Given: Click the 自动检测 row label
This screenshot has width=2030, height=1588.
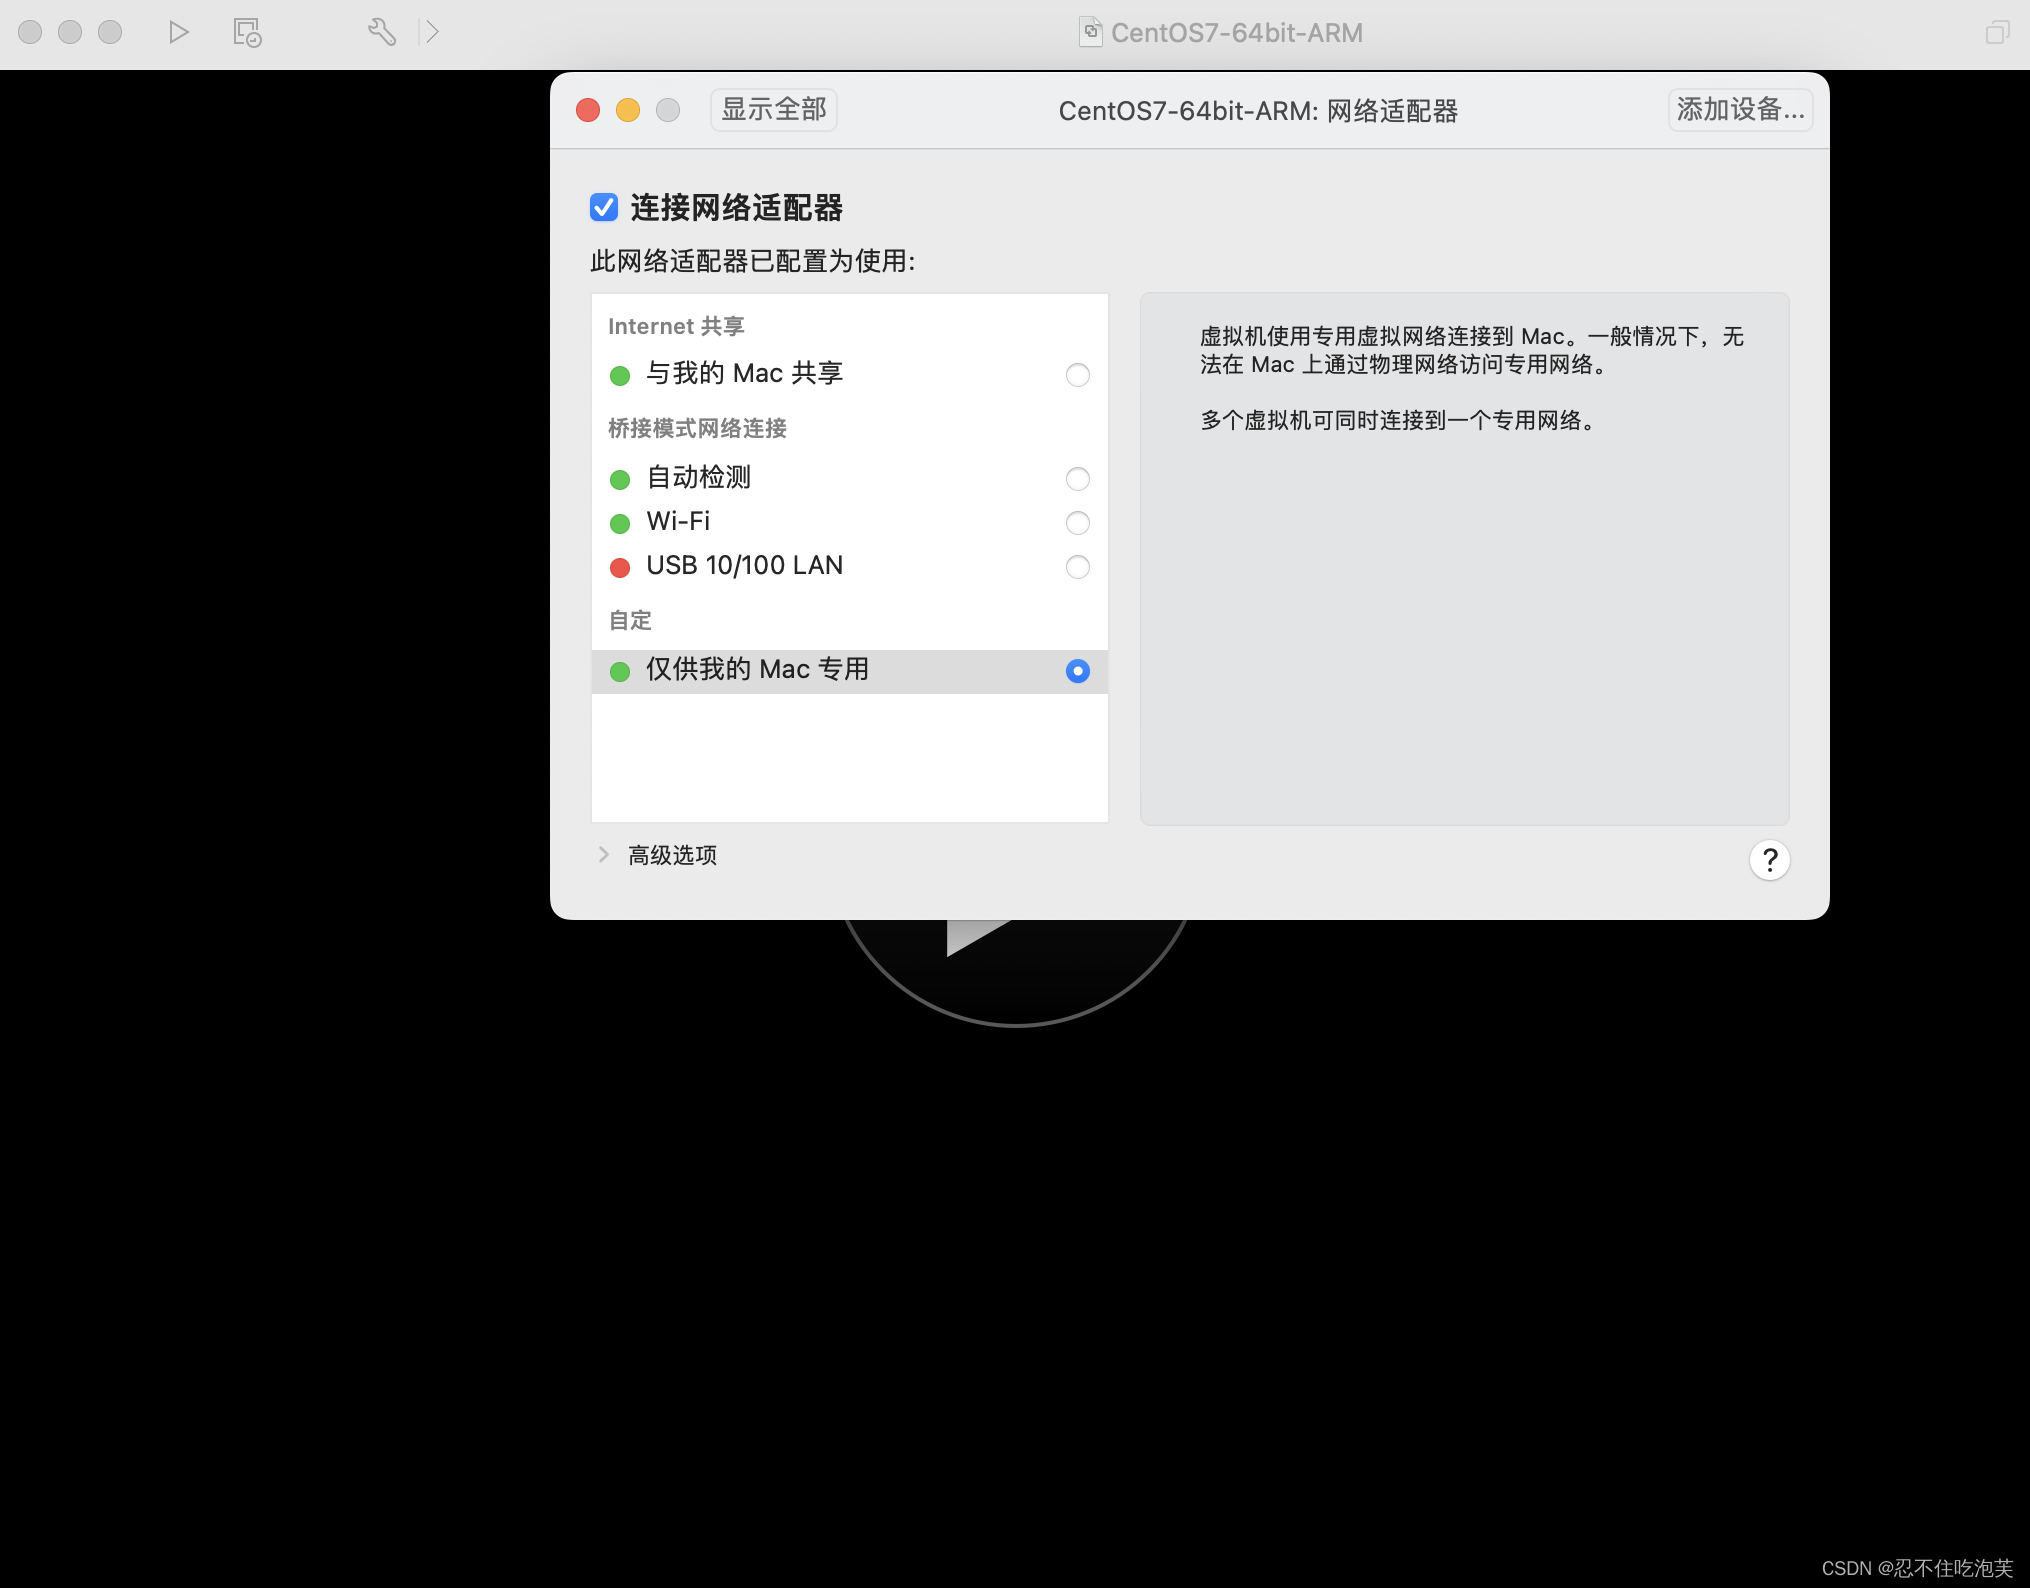Looking at the screenshot, I should coord(699,478).
